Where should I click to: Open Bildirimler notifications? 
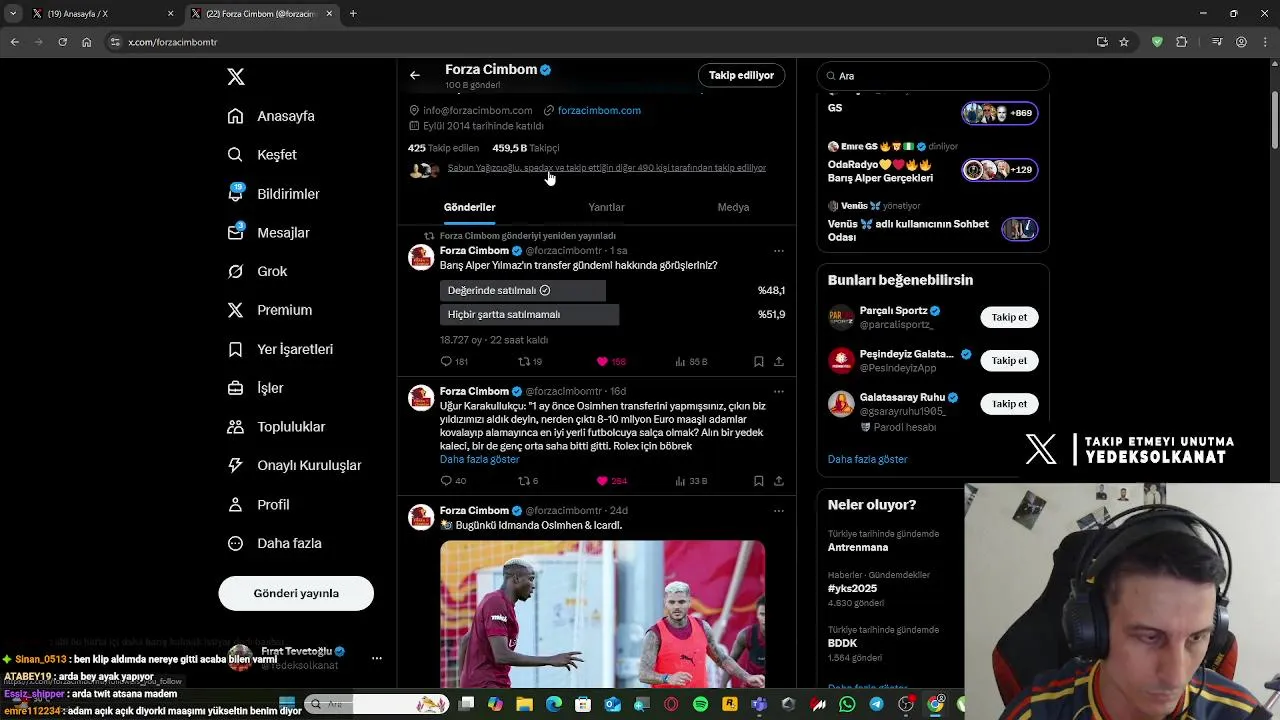(273, 194)
